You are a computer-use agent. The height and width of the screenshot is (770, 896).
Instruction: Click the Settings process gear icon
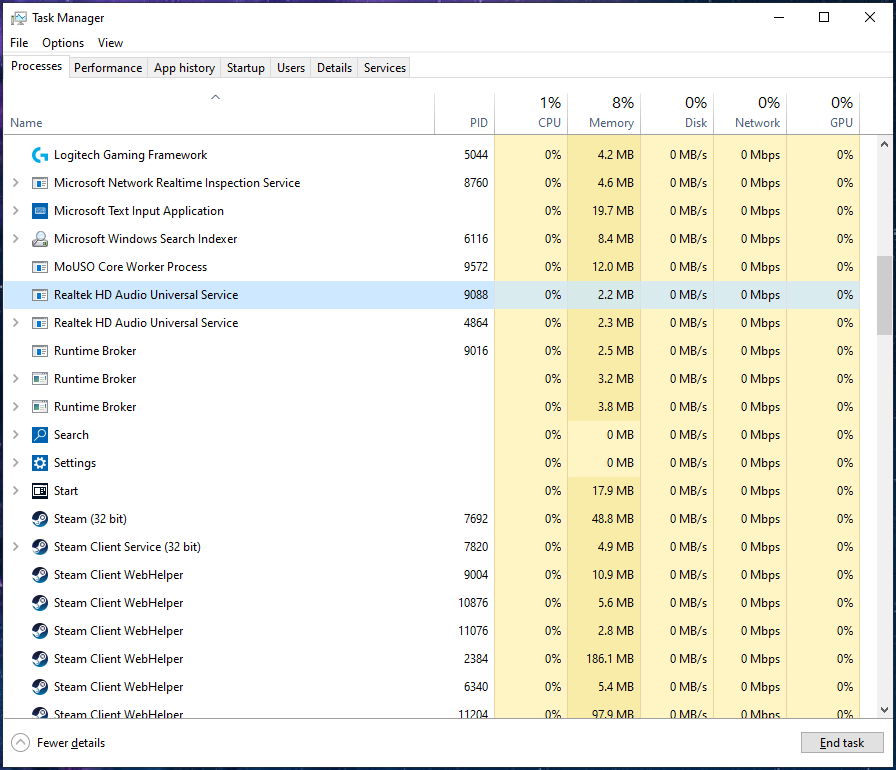tap(40, 463)
